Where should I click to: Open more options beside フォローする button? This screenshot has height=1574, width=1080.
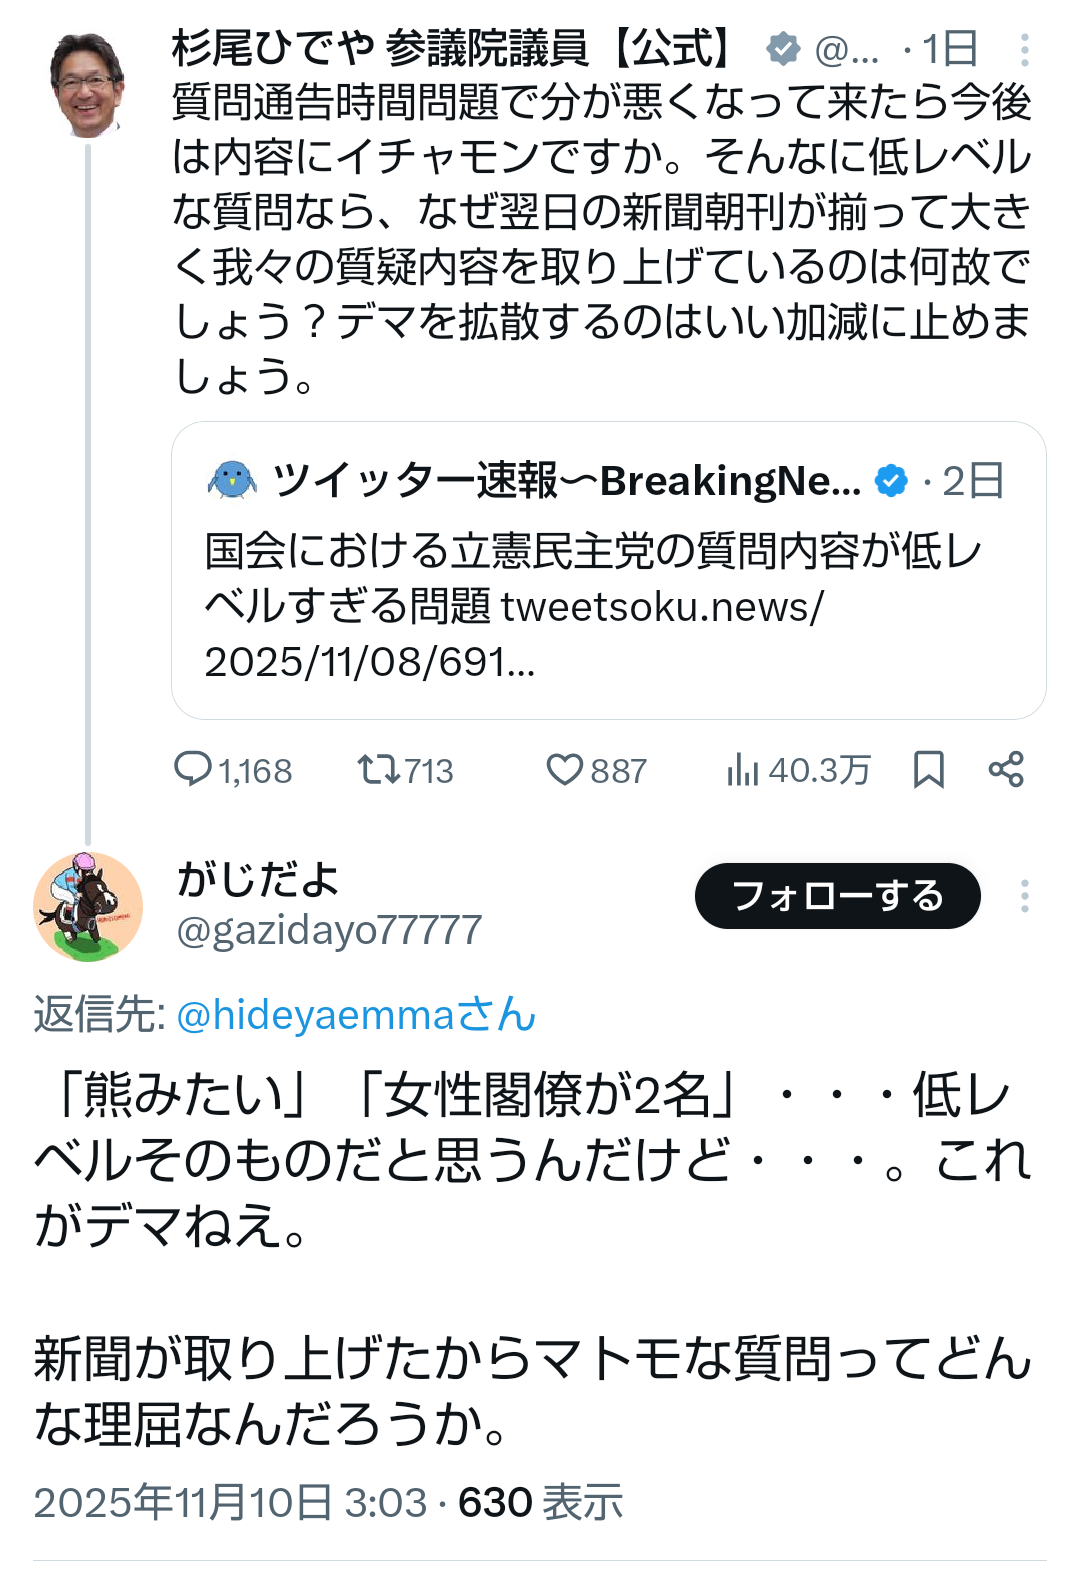tap(1025, 896)
